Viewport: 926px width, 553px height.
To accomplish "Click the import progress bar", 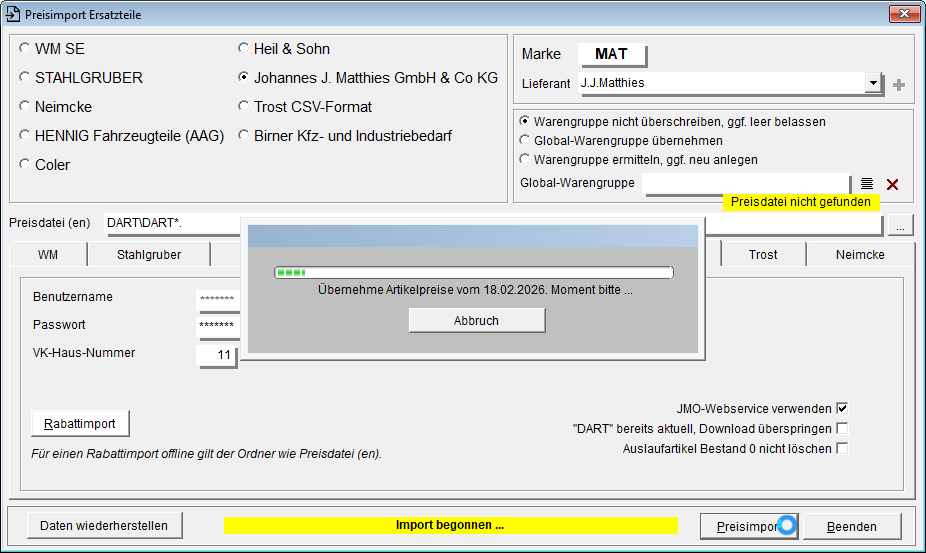I will 474,272.
